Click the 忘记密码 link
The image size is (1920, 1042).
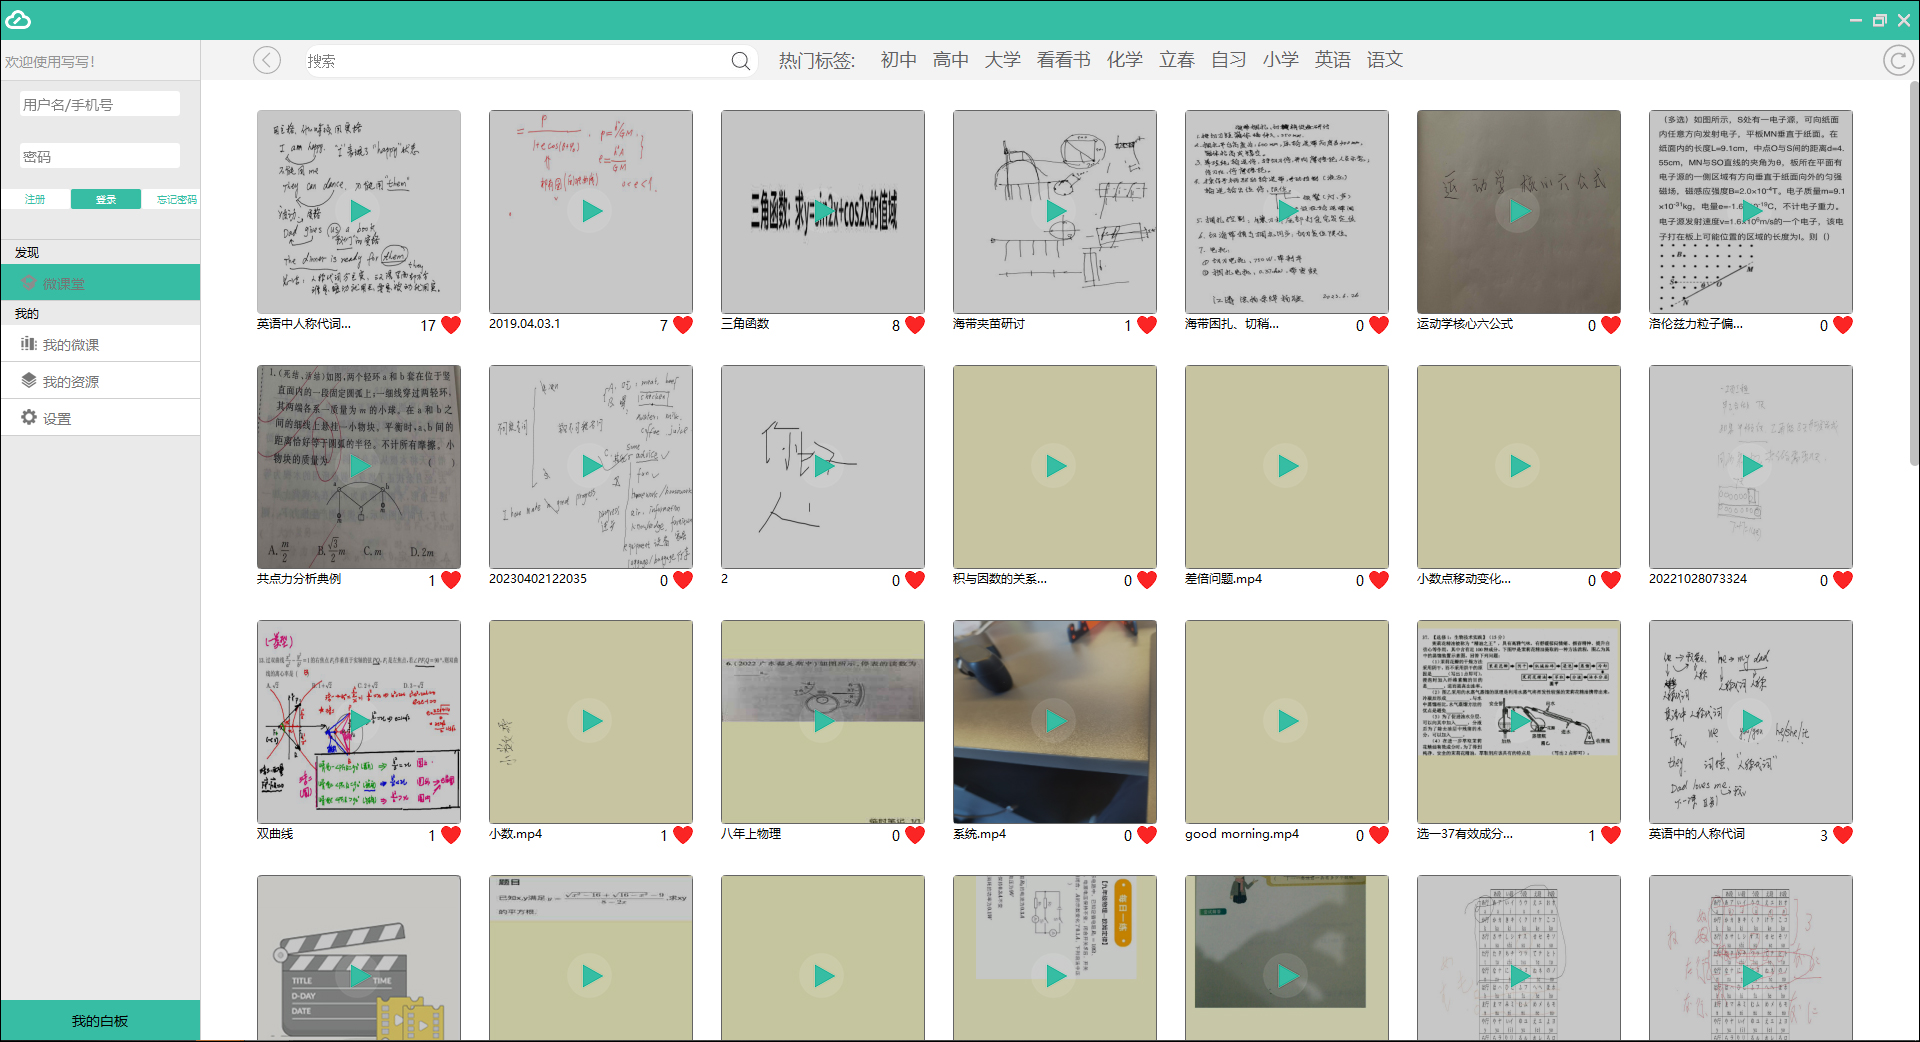pyautogui.click(x=177, y=199)
